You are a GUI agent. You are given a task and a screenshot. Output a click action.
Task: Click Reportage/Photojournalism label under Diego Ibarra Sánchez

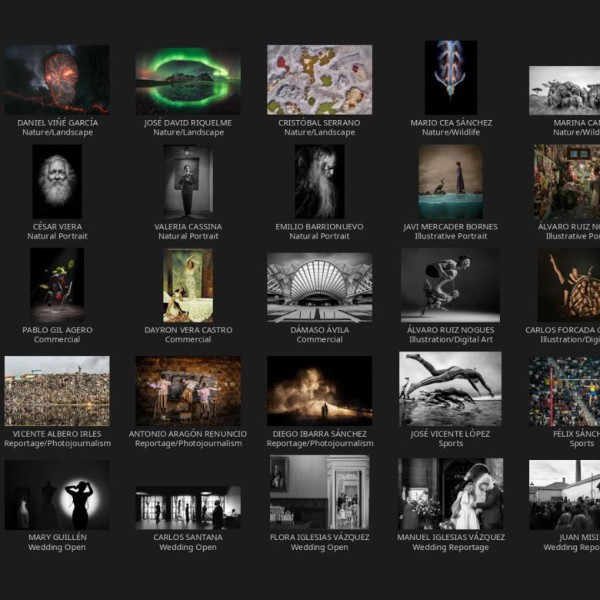click(x=320, y=443)
